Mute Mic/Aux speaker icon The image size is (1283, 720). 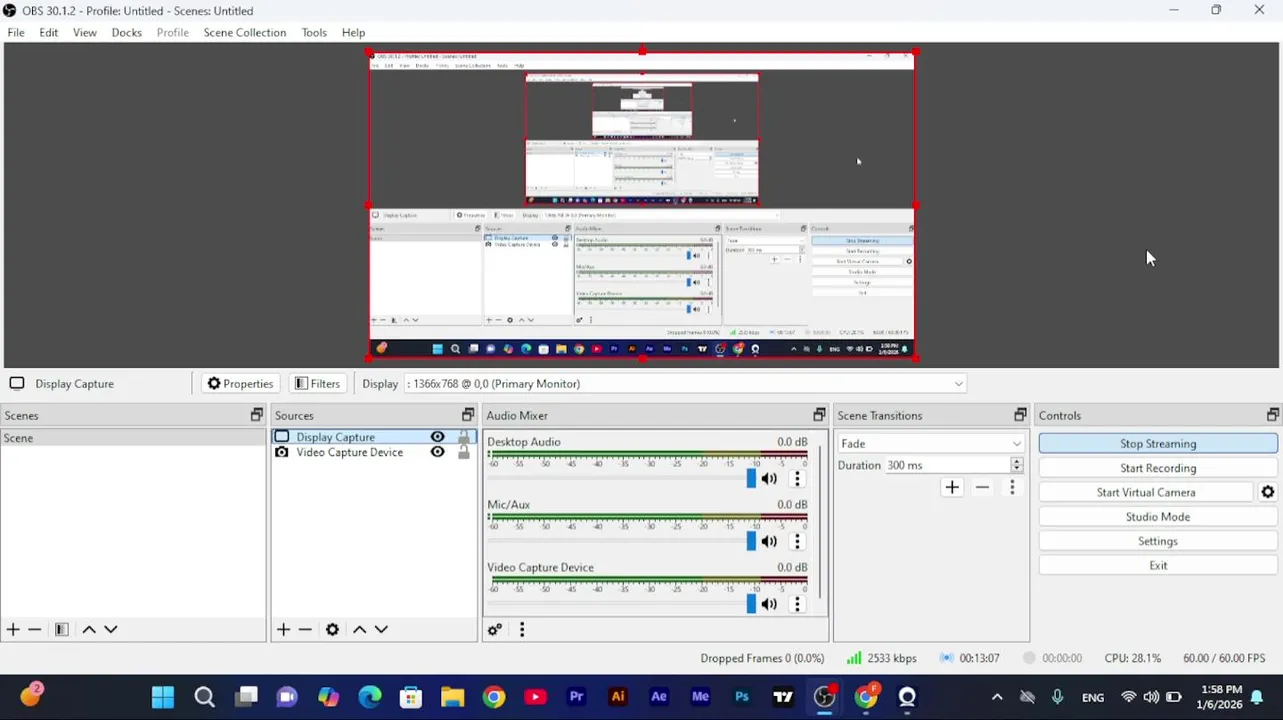click(769, 541)
